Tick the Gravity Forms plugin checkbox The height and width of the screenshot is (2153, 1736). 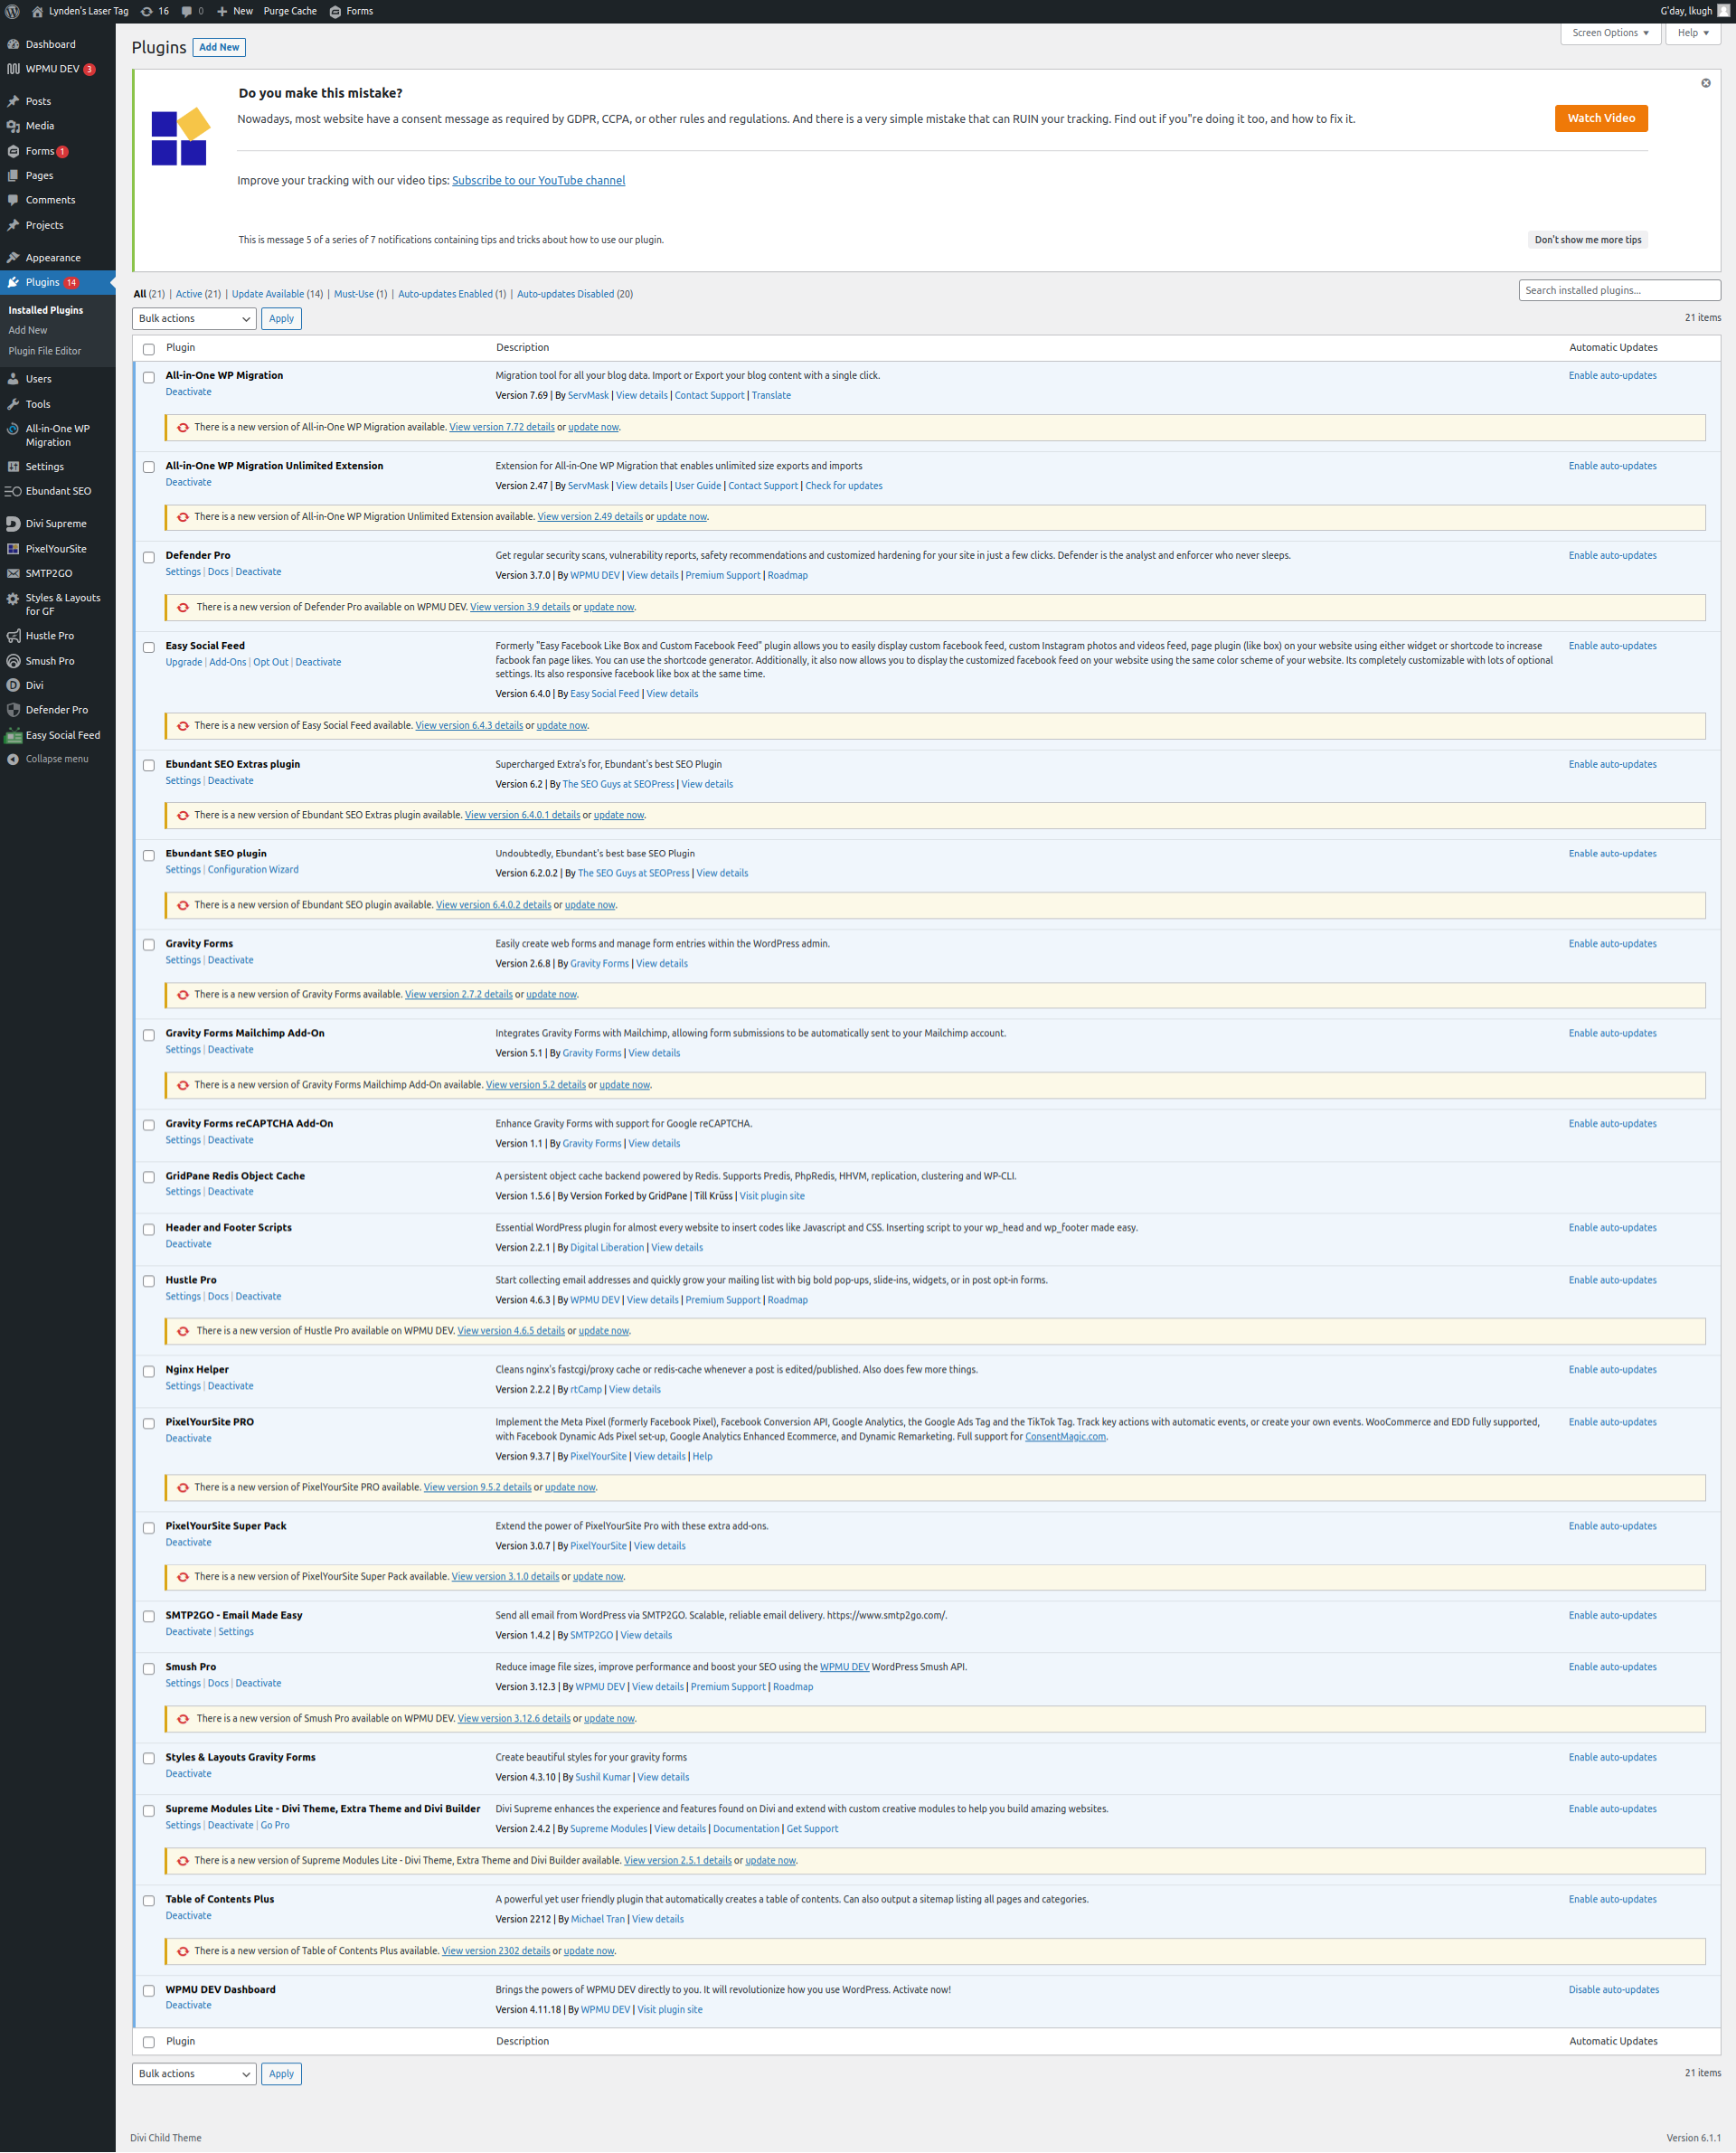(x=149, y=945)
